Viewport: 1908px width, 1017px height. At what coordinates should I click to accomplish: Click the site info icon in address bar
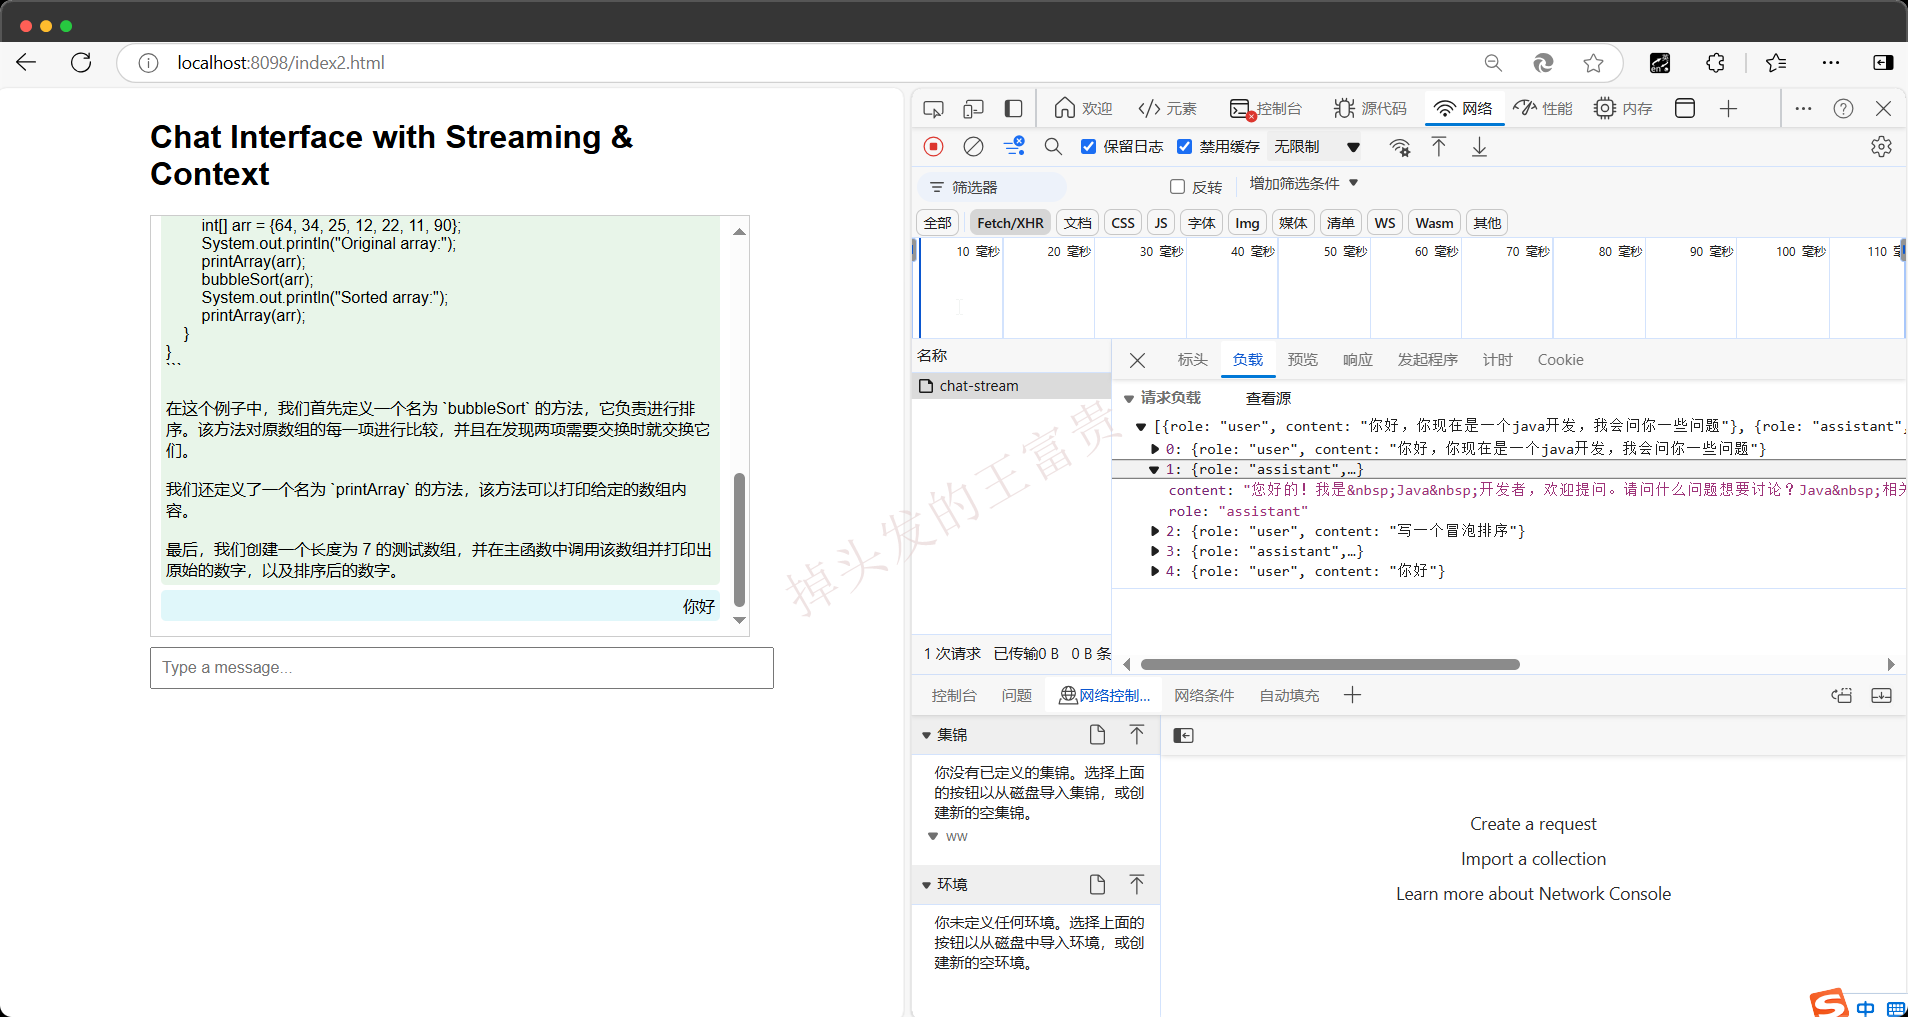point(148,63)
